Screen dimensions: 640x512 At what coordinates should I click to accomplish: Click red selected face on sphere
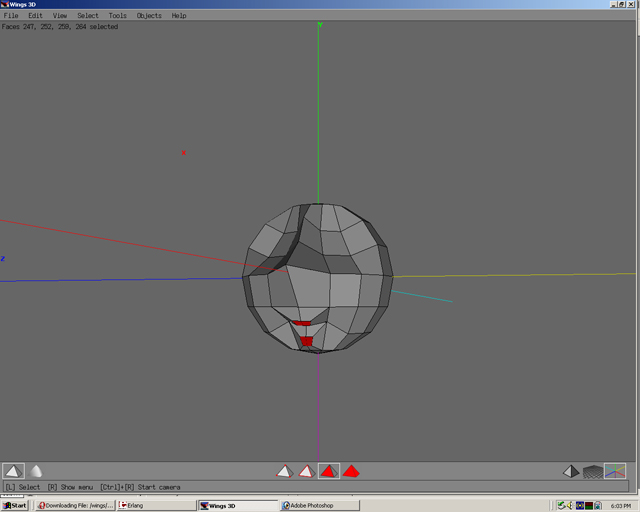tap(307, 341)
